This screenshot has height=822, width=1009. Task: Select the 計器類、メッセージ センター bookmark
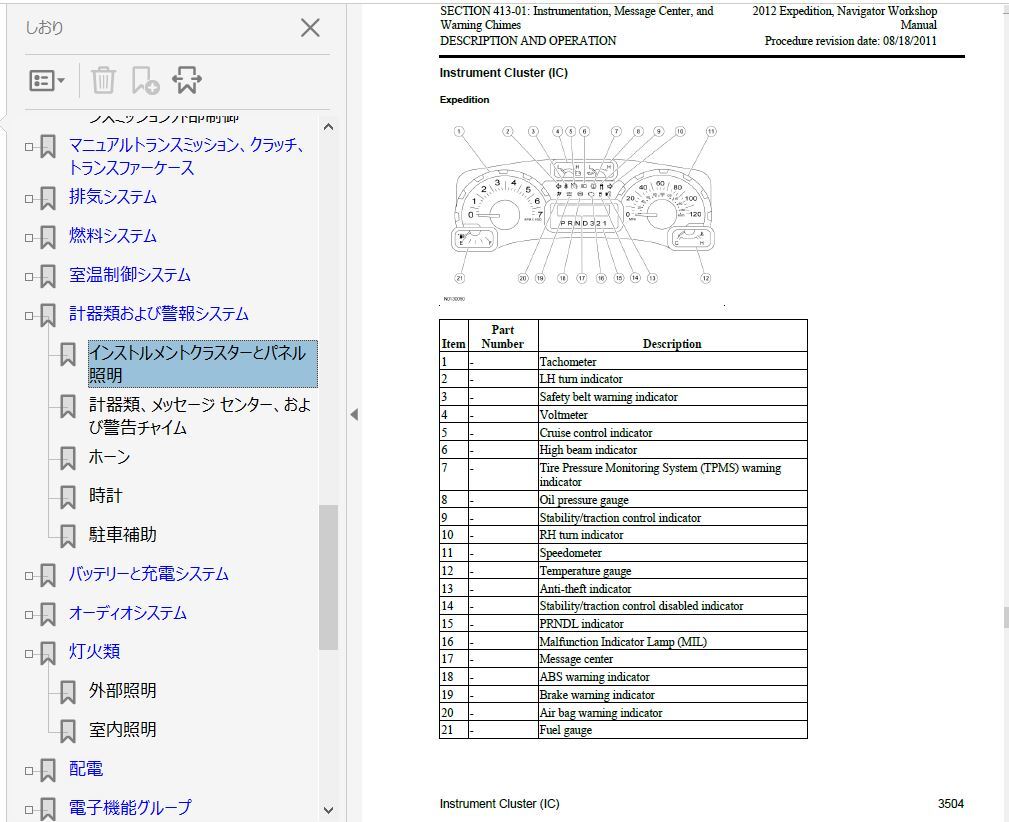[200, 416]
